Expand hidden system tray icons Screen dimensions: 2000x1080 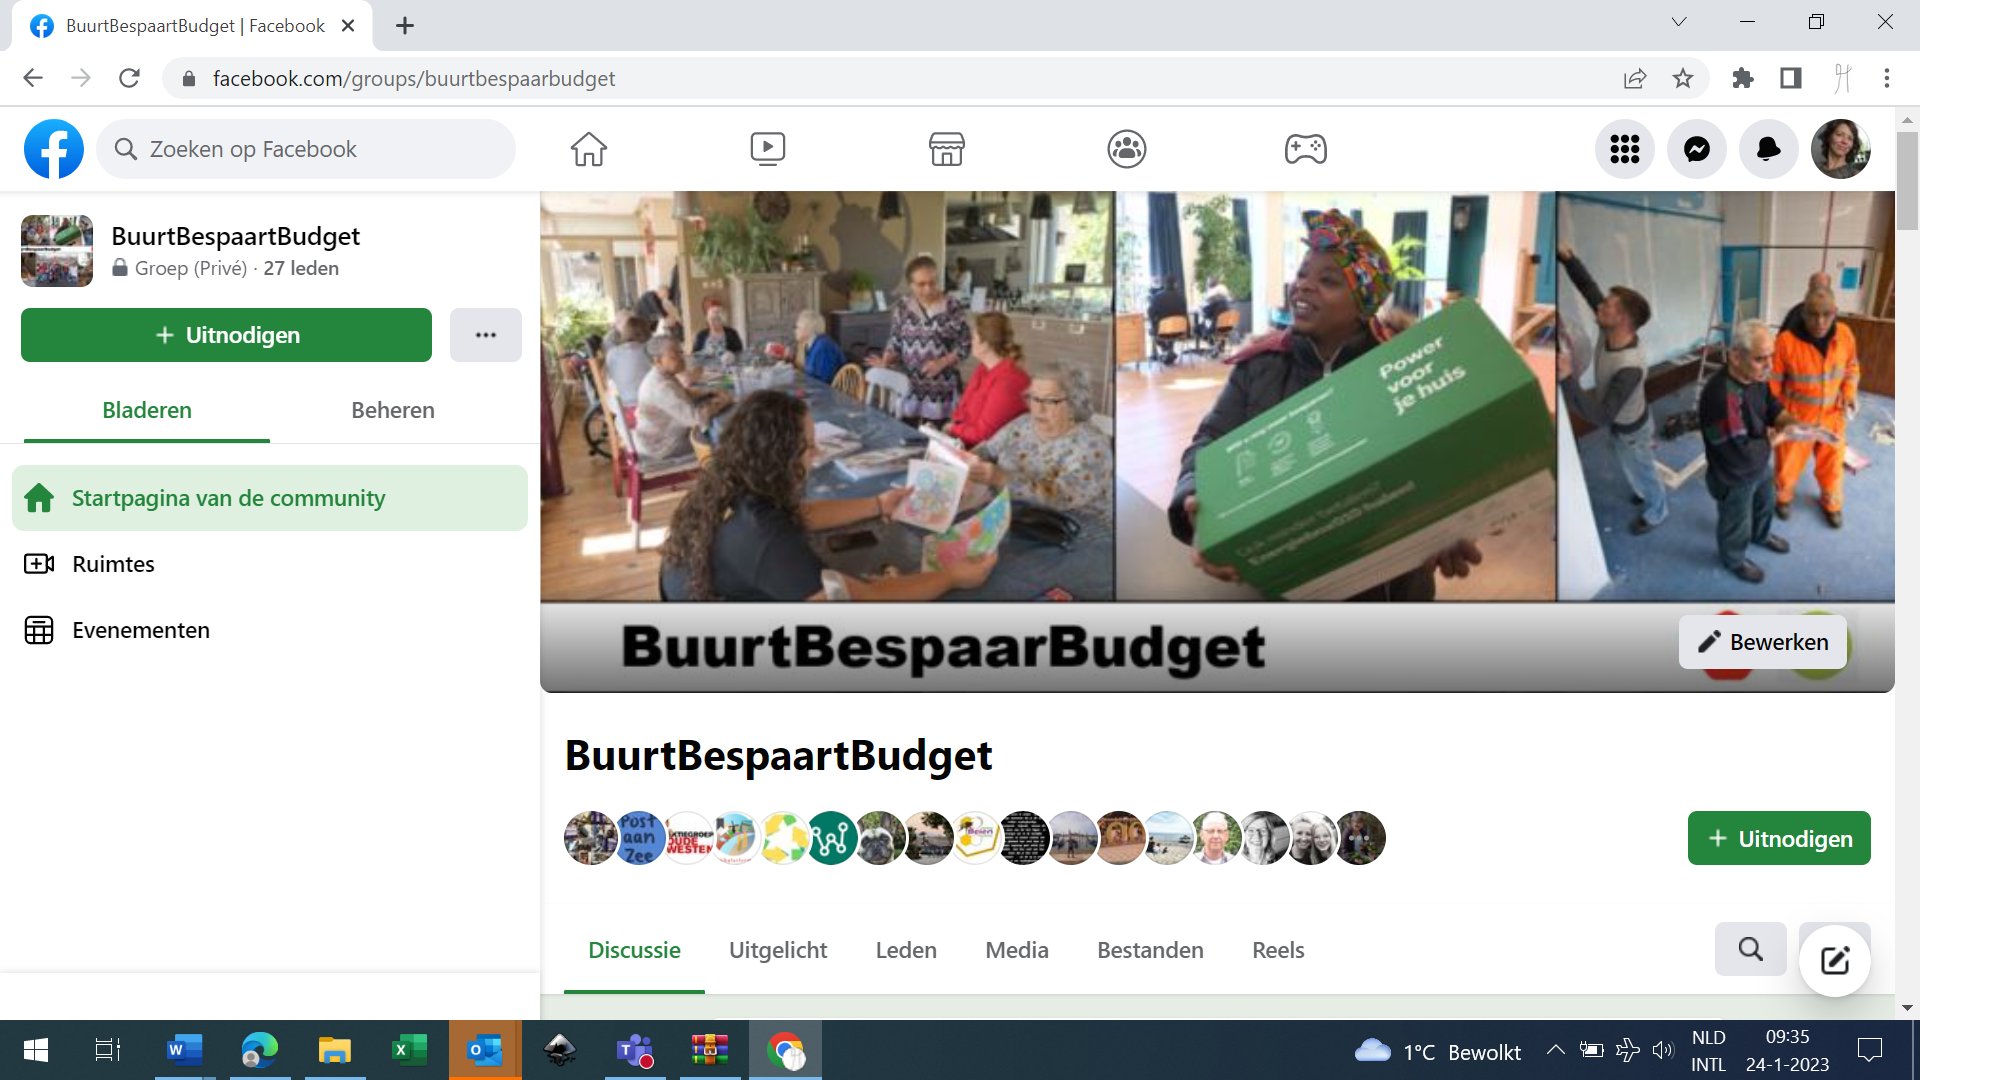pyautogui.click(x=1555, y=1050)
